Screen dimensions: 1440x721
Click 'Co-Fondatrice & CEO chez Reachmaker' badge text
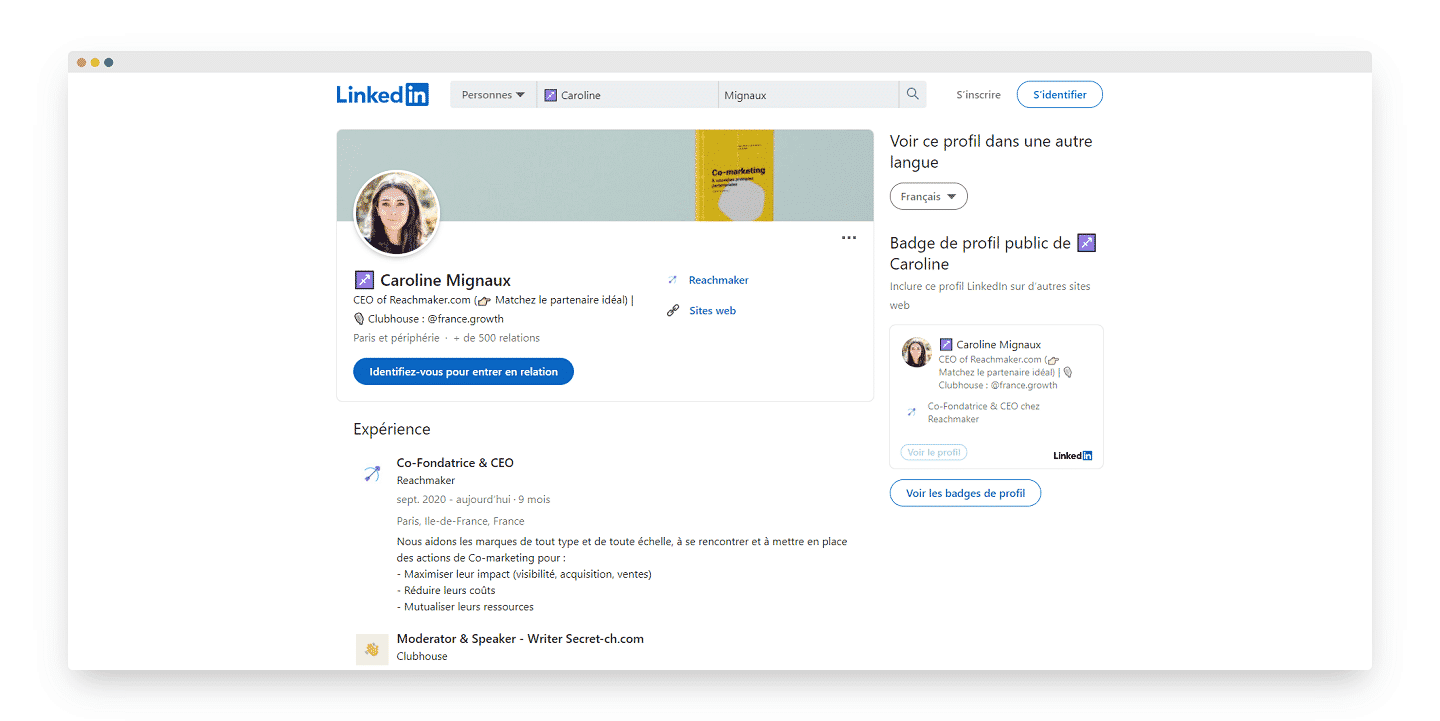tap(984, 413)
